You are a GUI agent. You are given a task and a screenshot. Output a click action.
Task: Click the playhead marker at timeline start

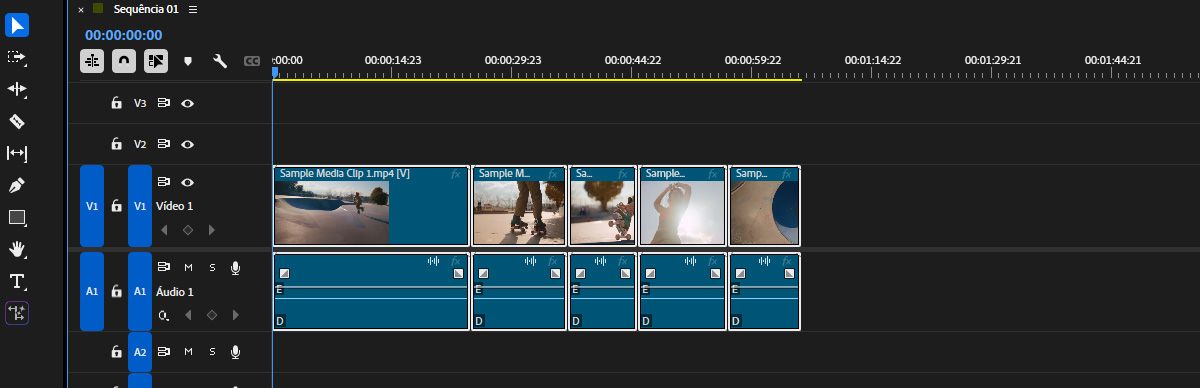(x=275, y=73)
